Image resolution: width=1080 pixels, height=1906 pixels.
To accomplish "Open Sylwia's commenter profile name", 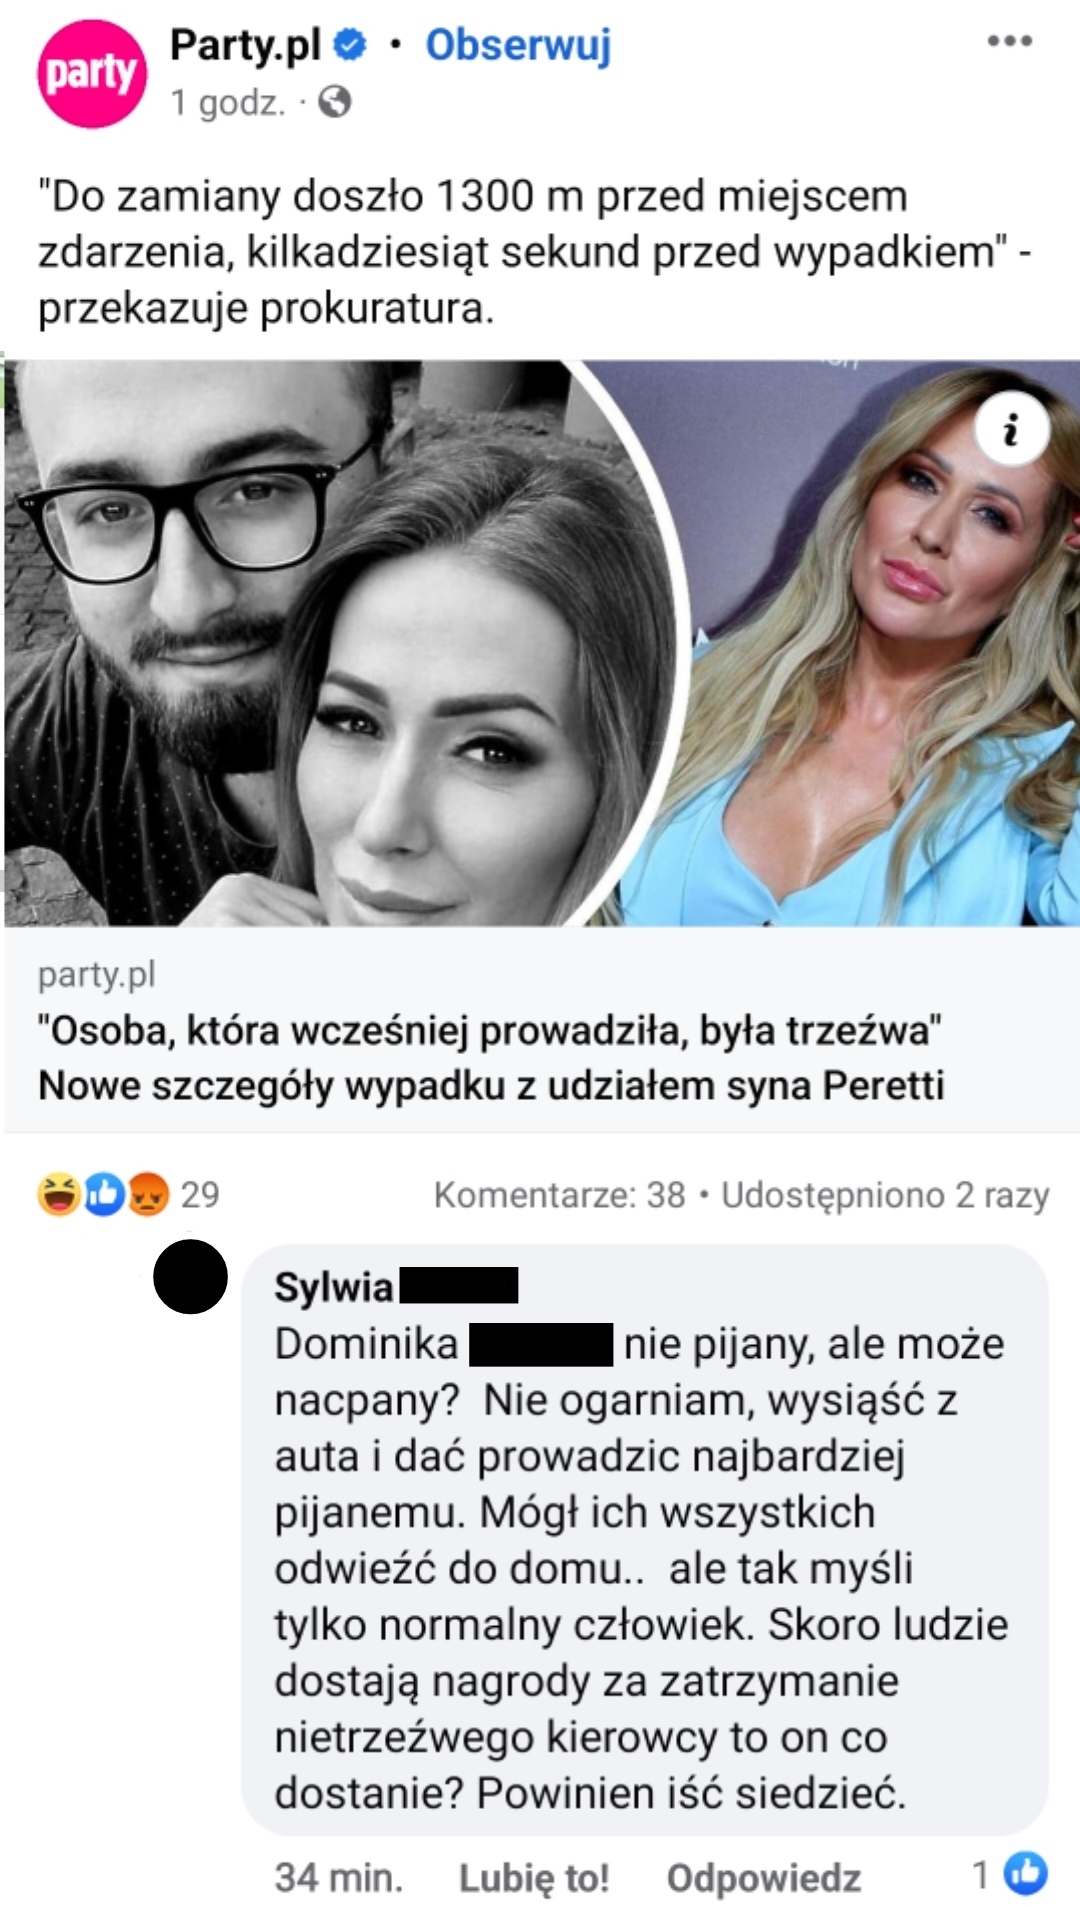I will [396, 1287].
